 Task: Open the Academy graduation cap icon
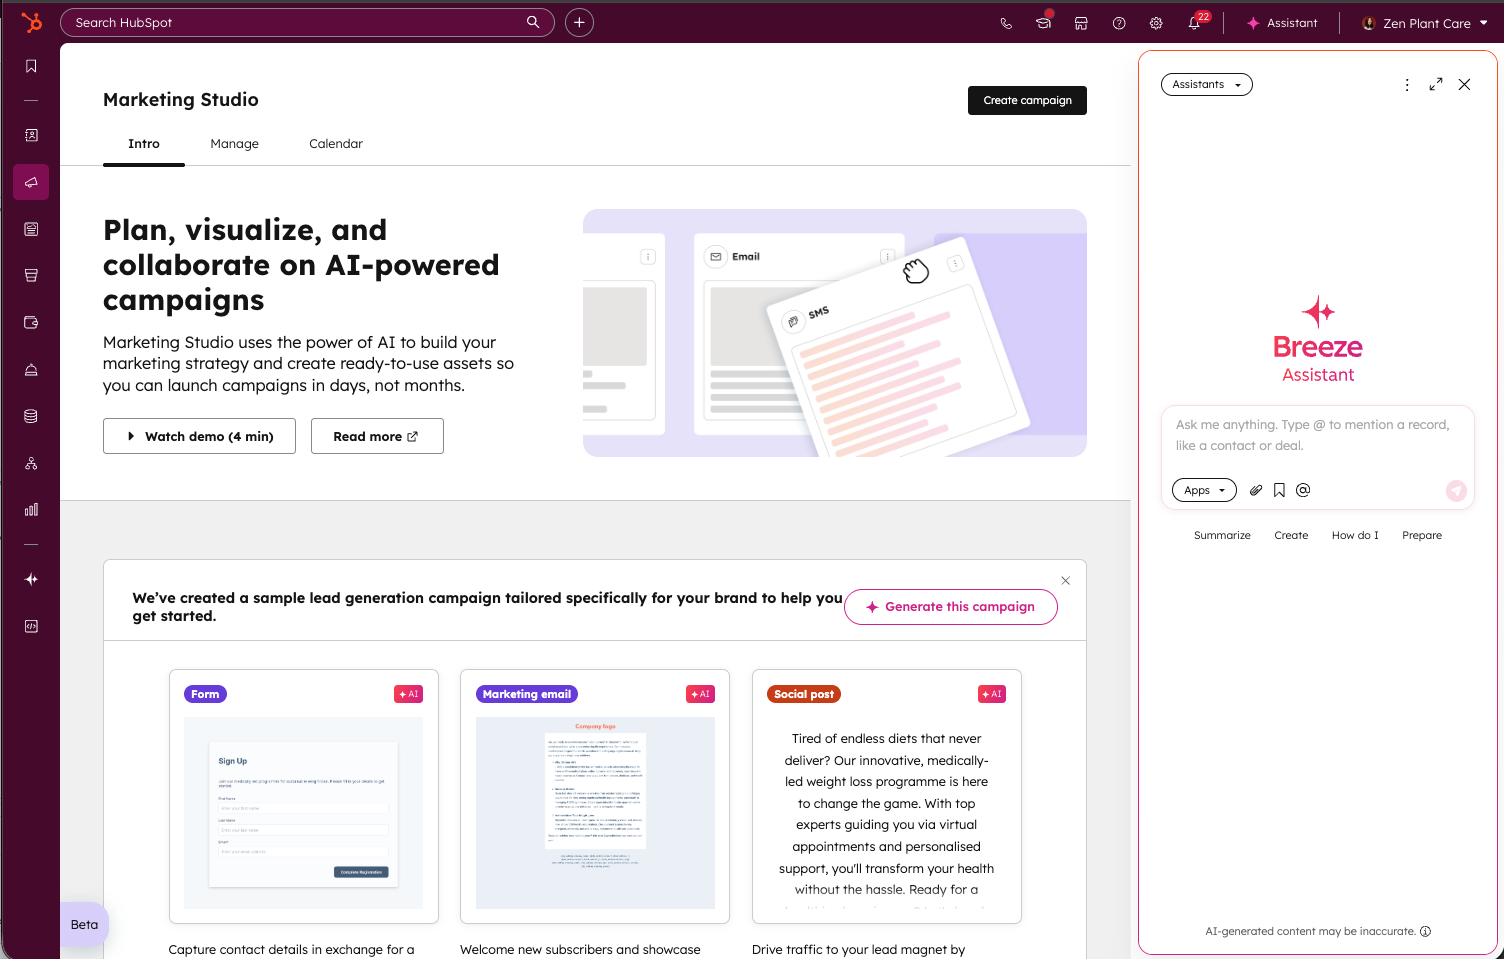tap(1044, 22)
